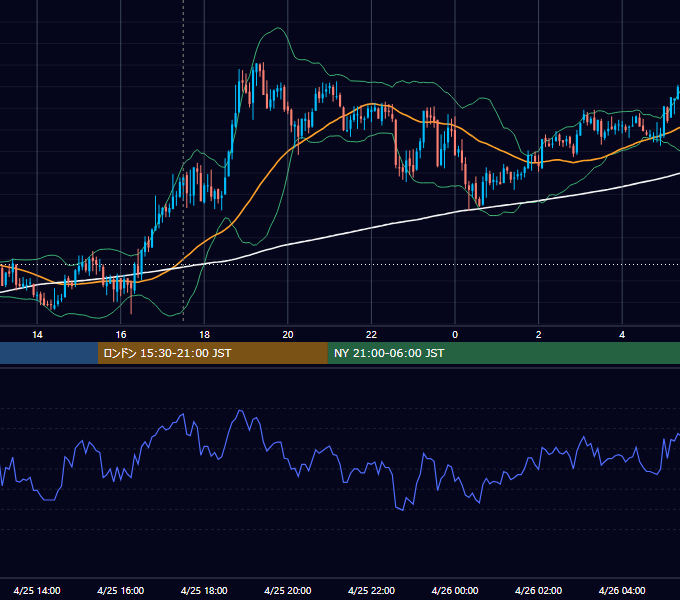Click the 4/26 02:00 date label

(x=538, y=590)
